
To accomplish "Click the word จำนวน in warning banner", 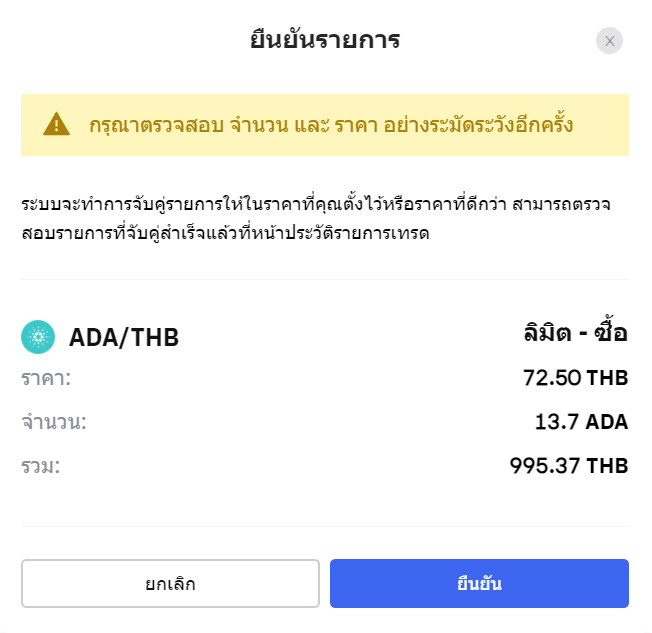I will [x=259, y=125].
